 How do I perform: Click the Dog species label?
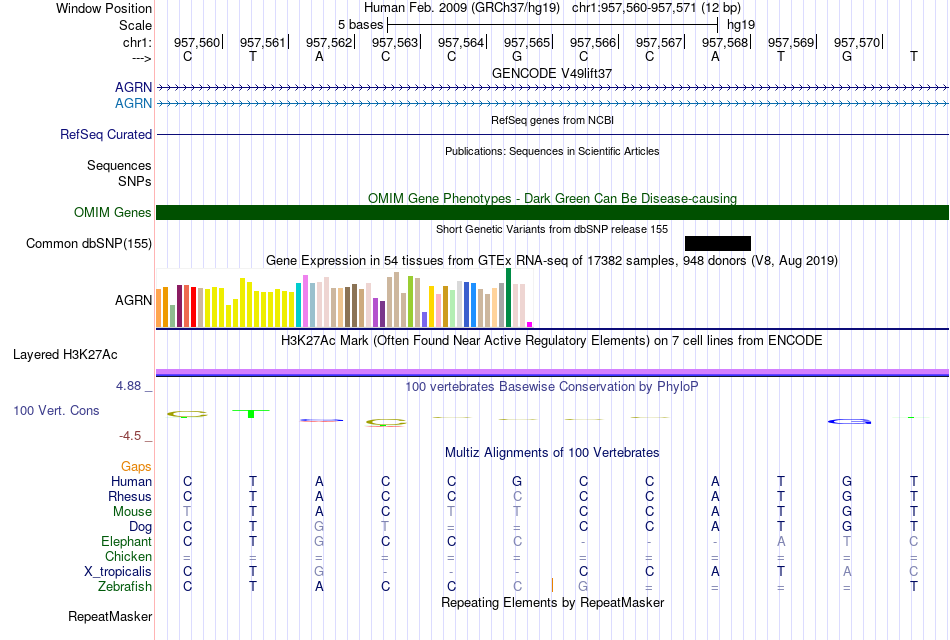click(x=141, y=527)
